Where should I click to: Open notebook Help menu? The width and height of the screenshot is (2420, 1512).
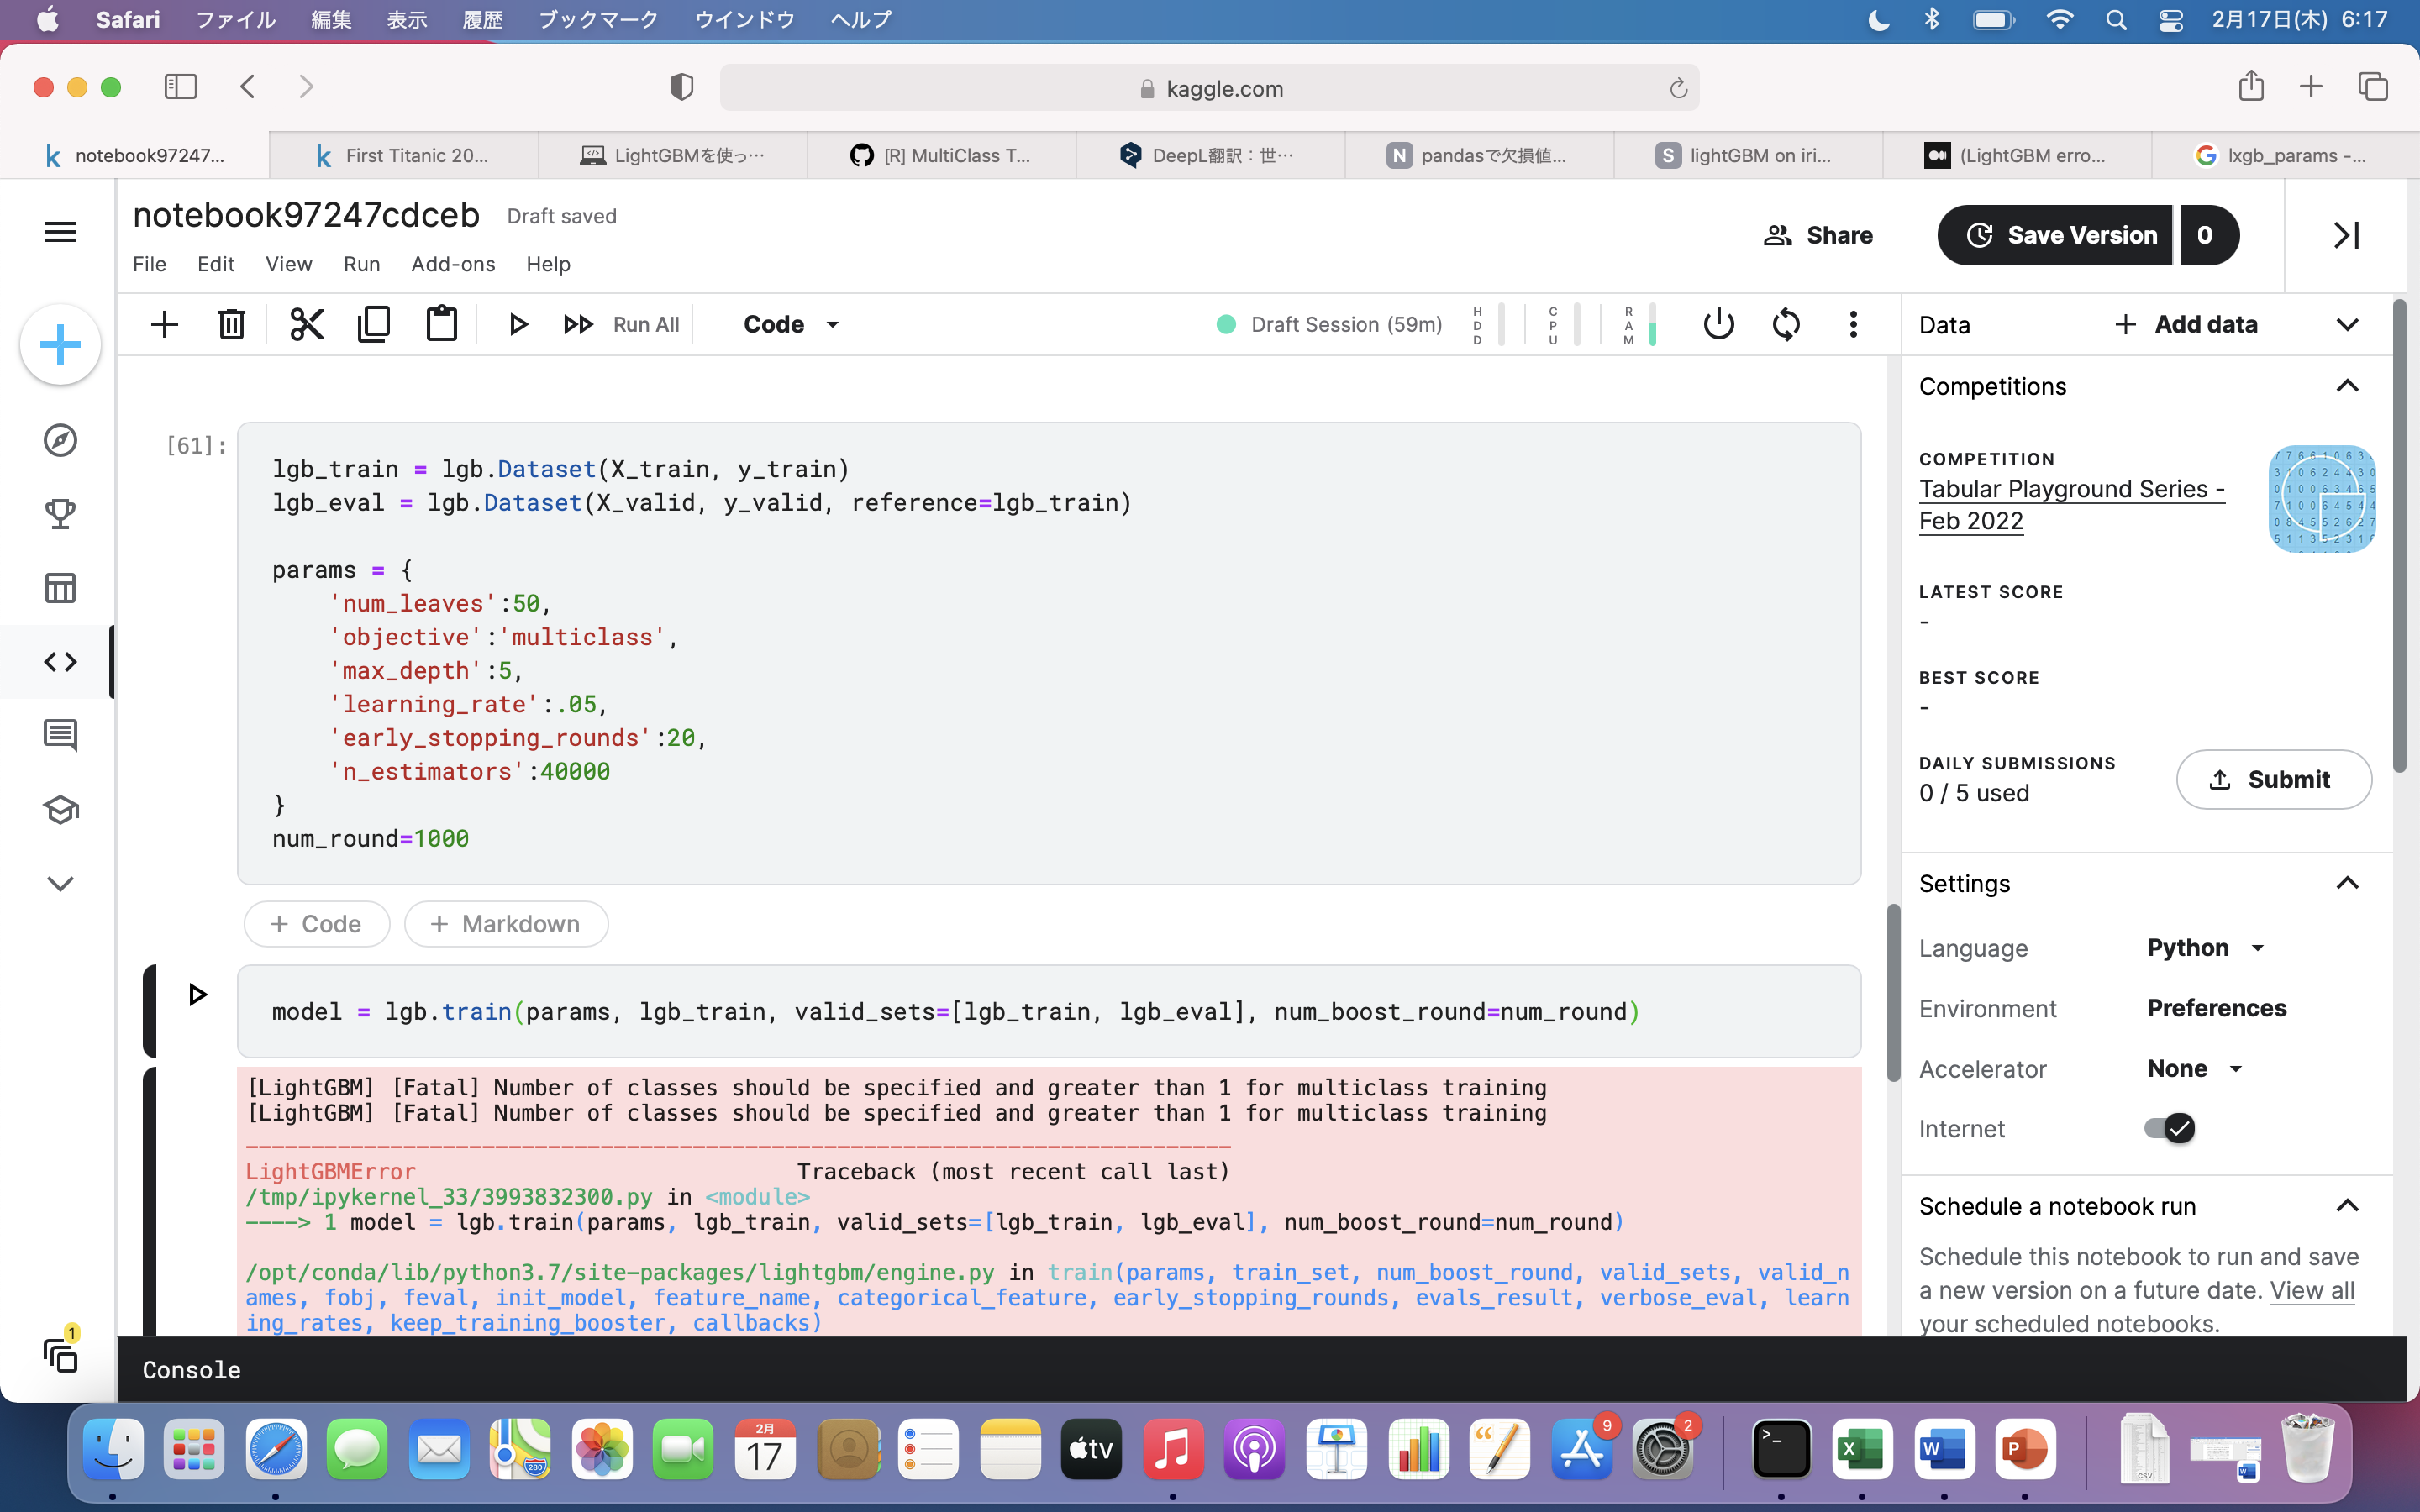click(x=548, y=264)
